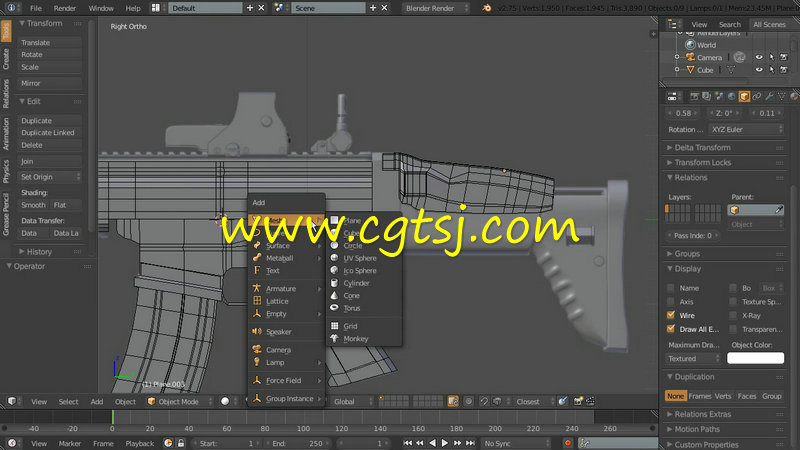Enable the Axis display checkbox
800x450 pixels.
tap(671, 302)
